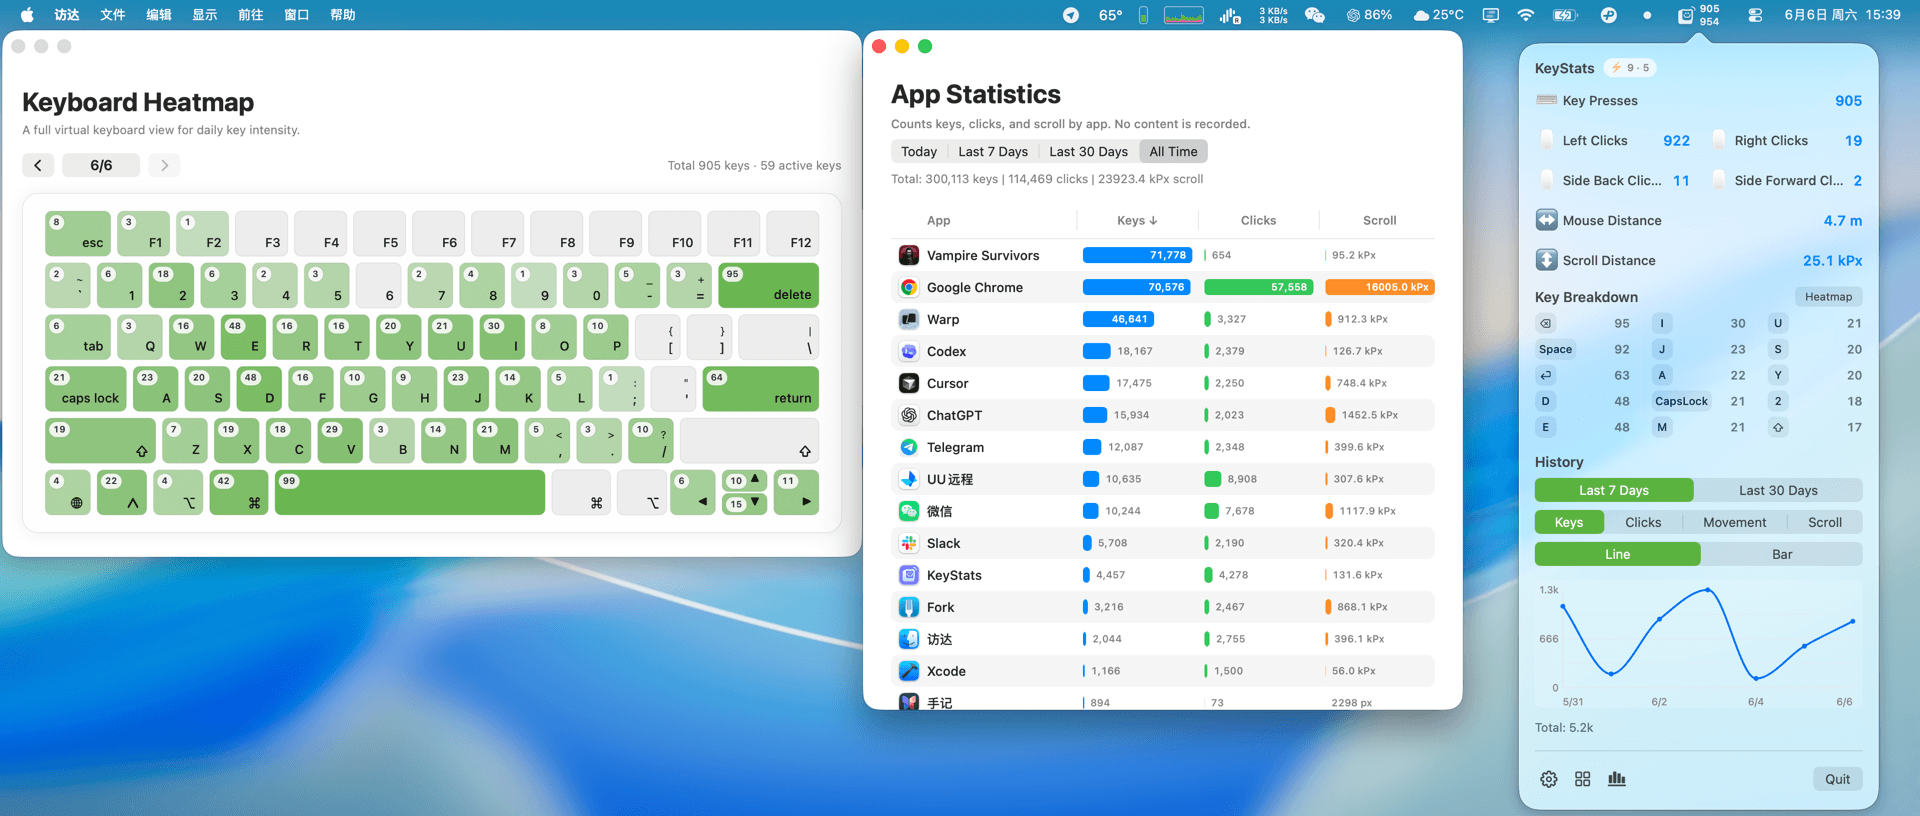The height and width of the screenshot is (816, 1920).
Task: Quit KeyStats with the Quit button
Action: point(1837,779)
